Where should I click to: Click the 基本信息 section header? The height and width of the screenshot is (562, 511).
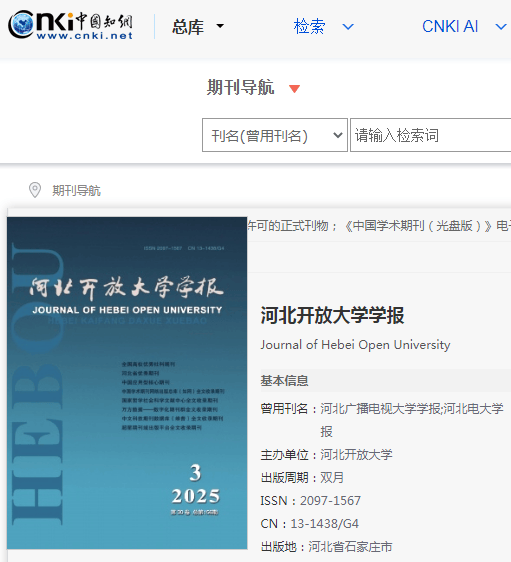pyautogui.click(x=285, y=381)
